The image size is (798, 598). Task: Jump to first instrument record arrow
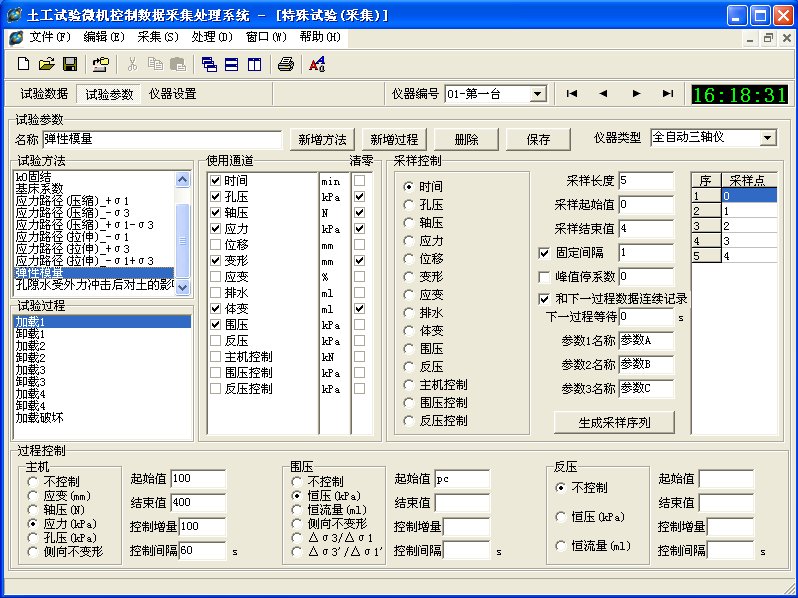pyautogui.click(x=571, y=94)
